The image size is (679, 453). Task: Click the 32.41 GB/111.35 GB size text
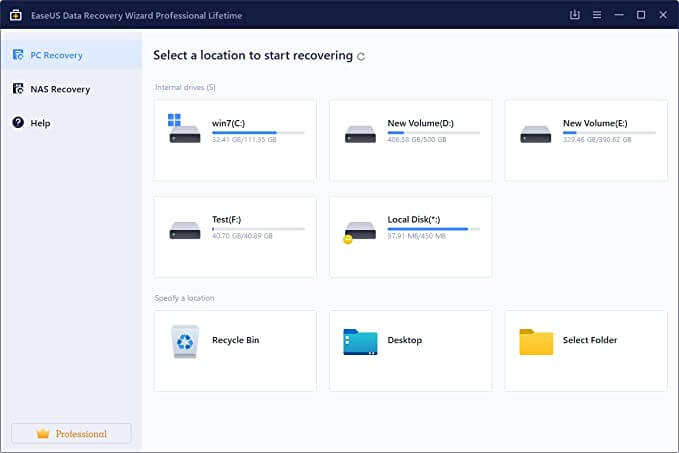coord(244,139)
